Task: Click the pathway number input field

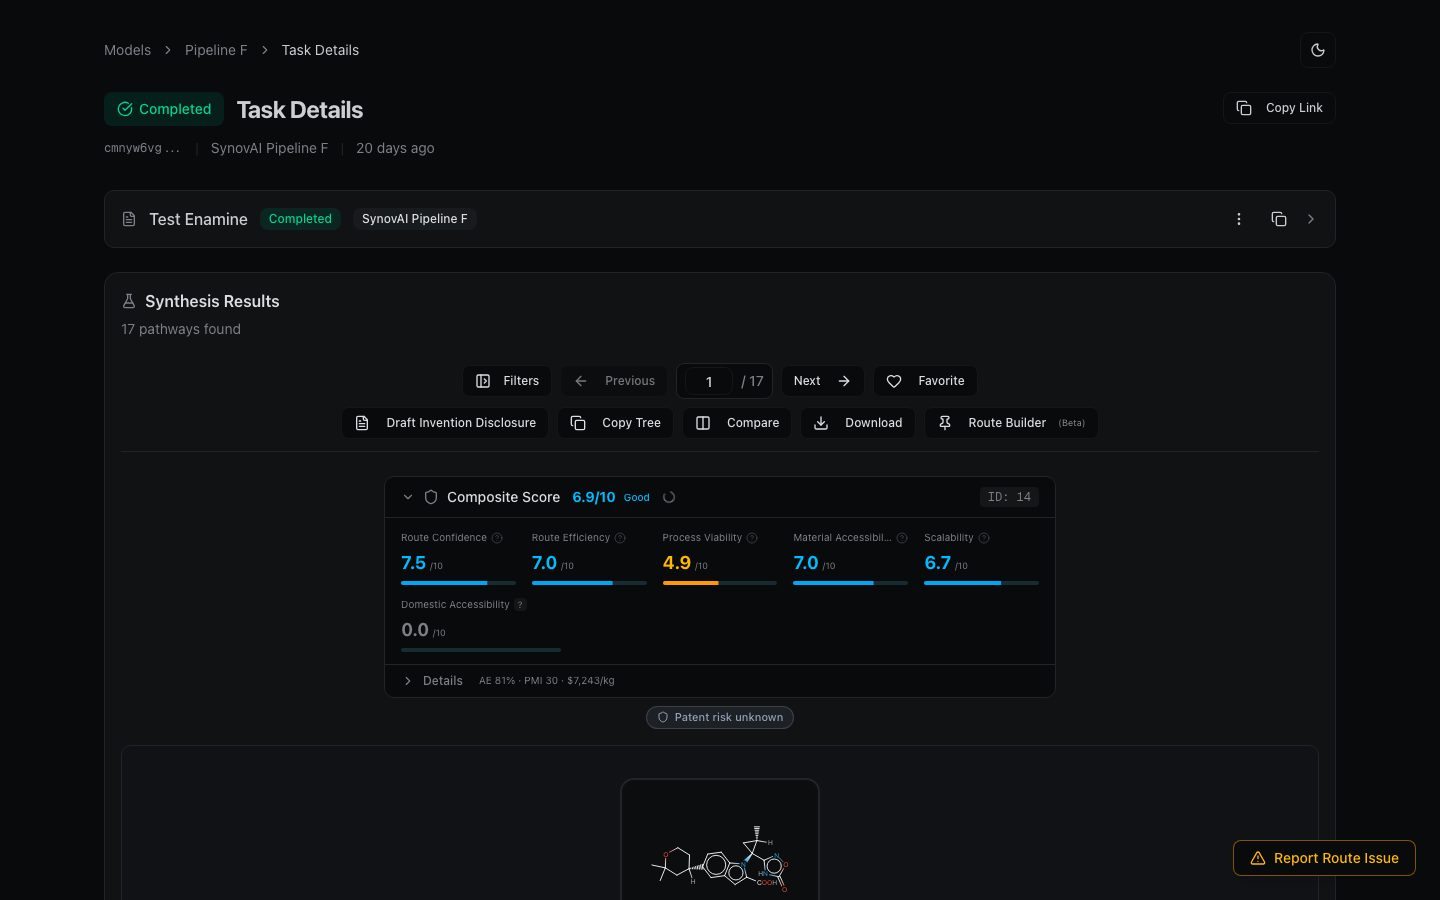Action: pos(709,381)
